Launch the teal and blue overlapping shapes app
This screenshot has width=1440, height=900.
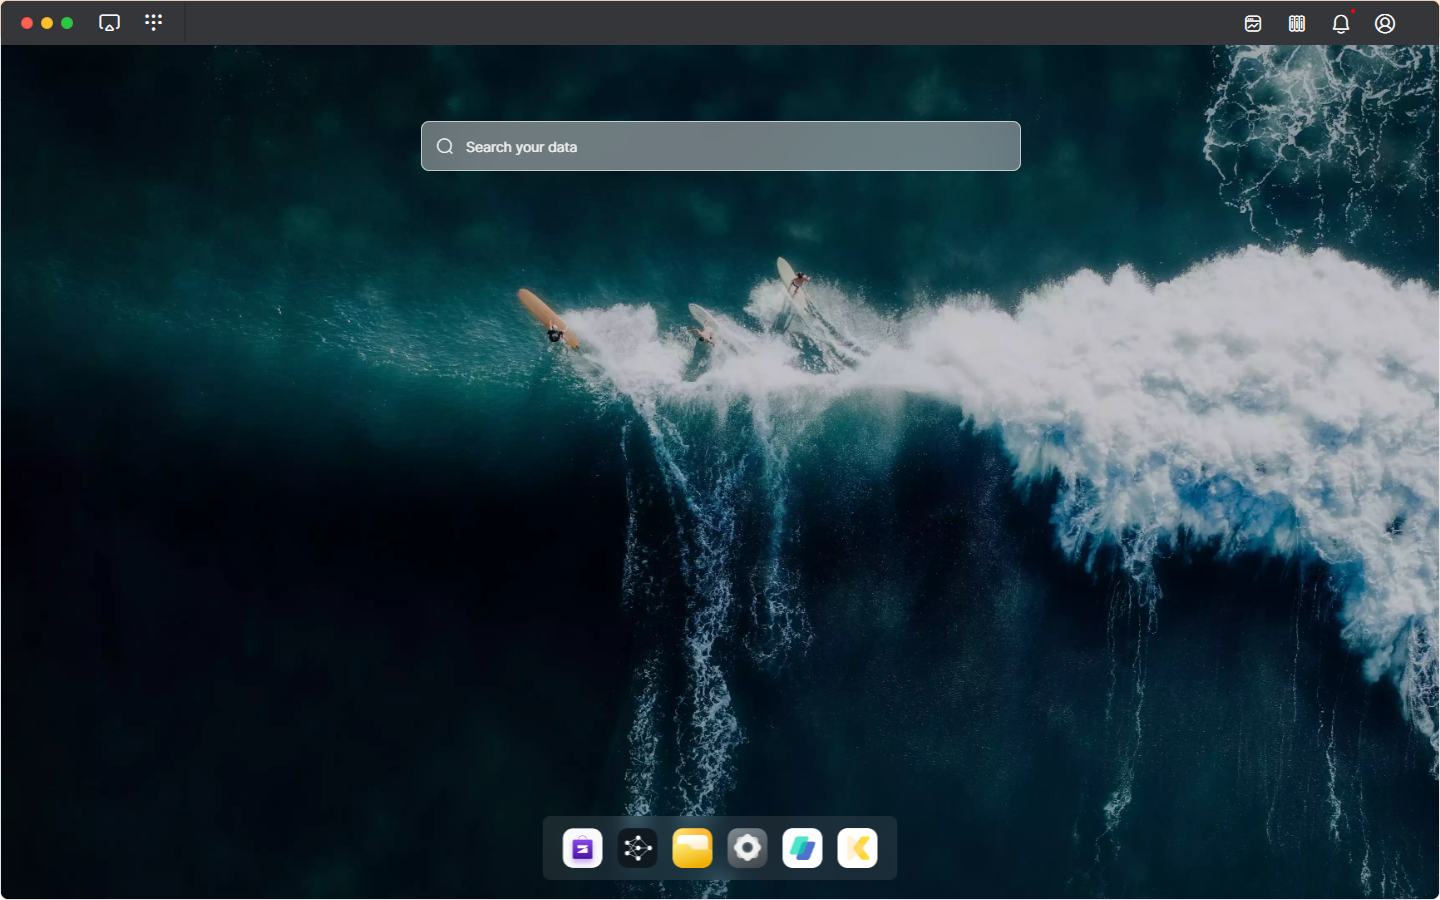click(802, 848)
